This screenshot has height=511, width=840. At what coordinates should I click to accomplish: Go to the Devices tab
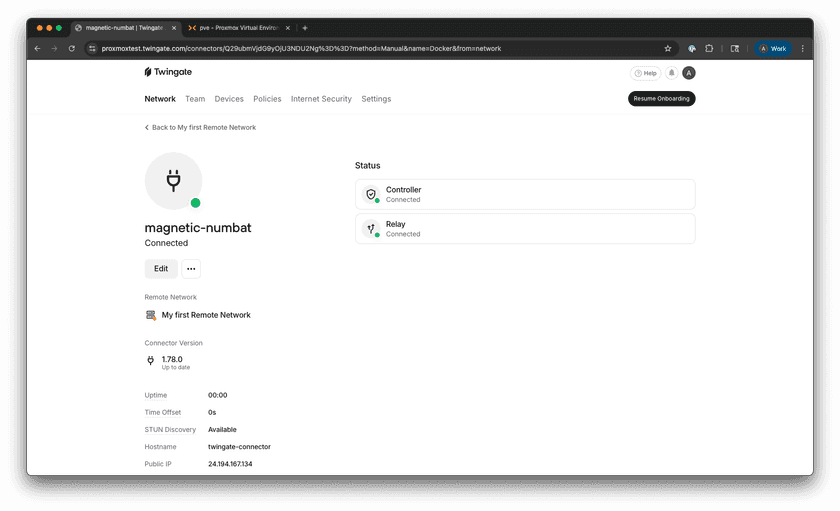[x=229, y=99]
